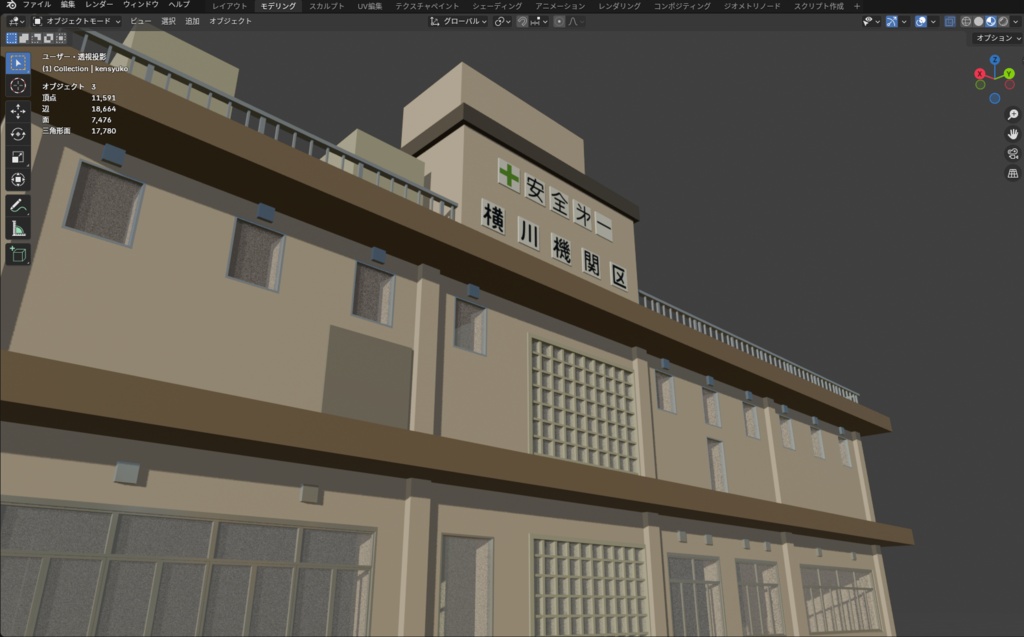The width and height of the screenshot is (1024, 637).
Task: Toggle X-ray view
Action: coord(950,22)
